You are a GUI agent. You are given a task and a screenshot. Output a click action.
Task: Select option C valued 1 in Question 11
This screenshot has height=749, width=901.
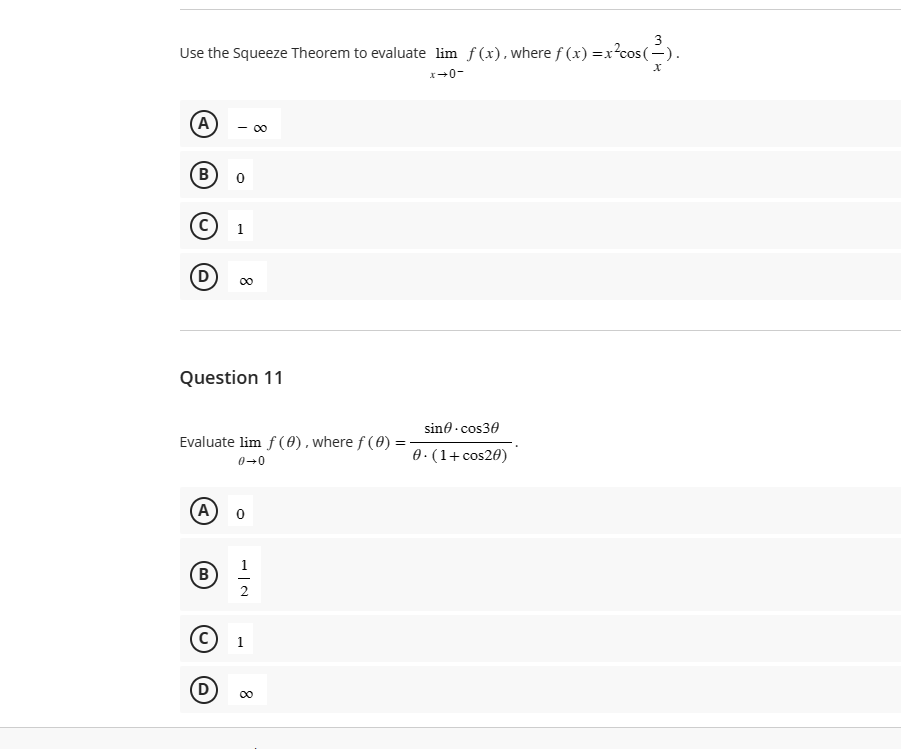203,640
